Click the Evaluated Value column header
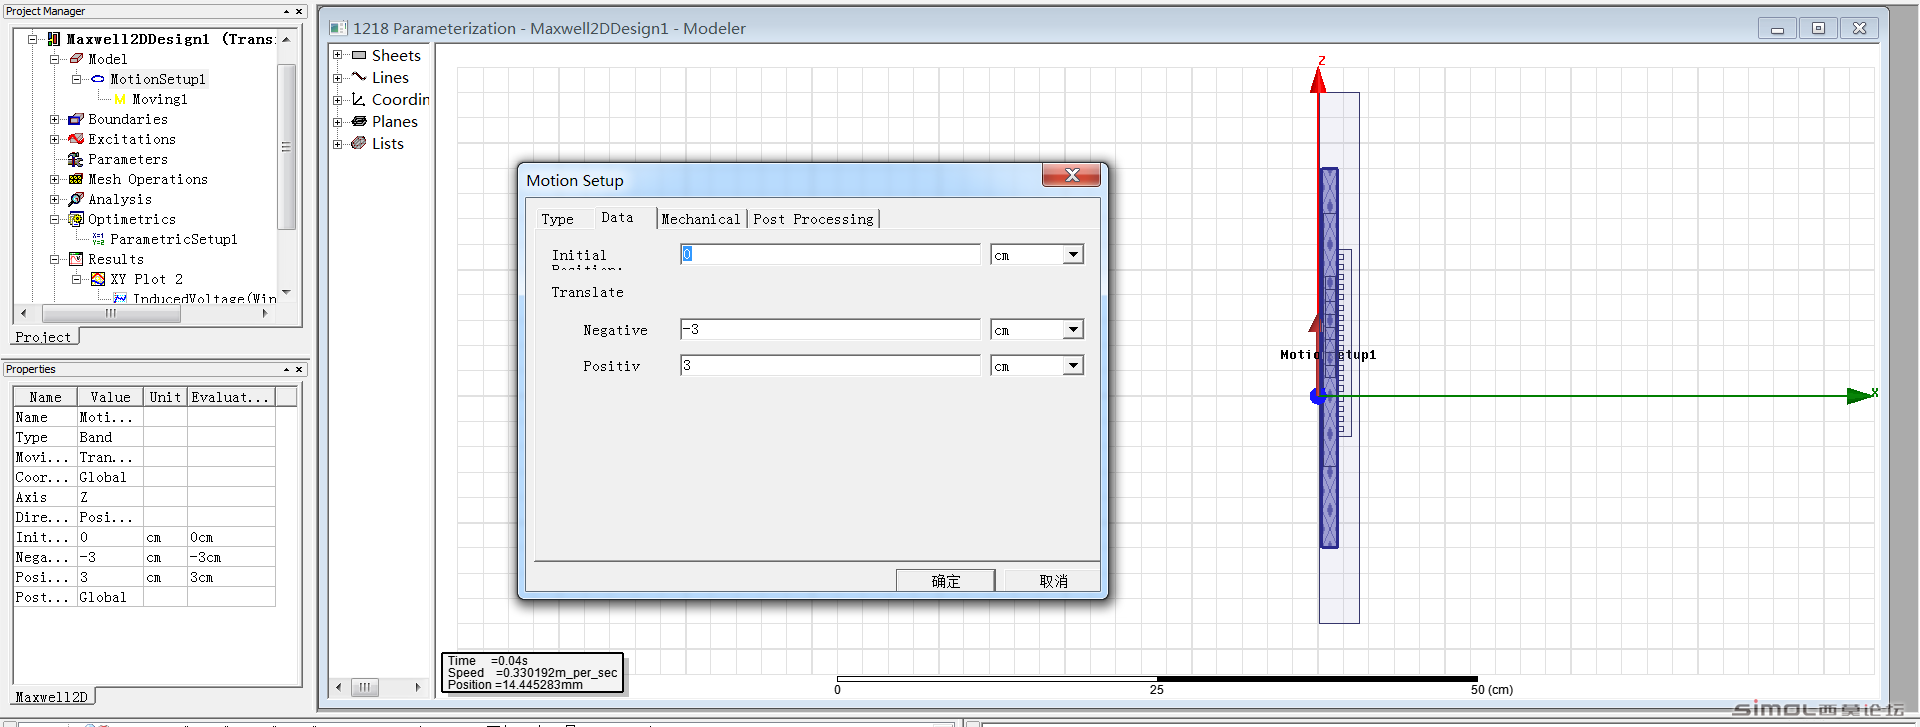This screenshot has width=1920, height=727. 231,397
